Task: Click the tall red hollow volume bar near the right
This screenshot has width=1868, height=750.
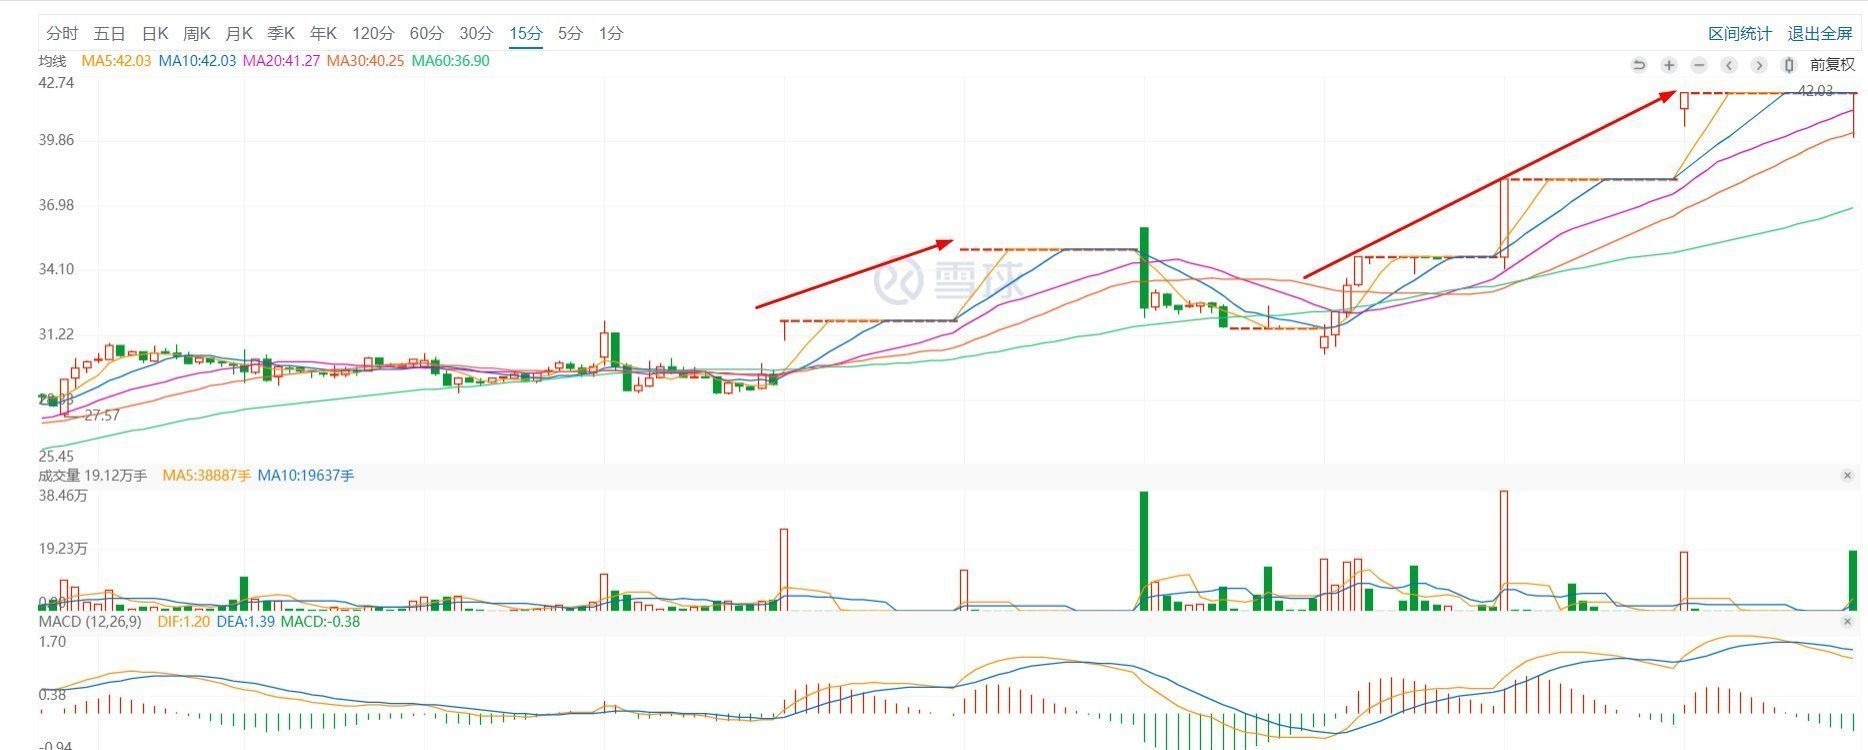Action: (x=1504, y=550)
